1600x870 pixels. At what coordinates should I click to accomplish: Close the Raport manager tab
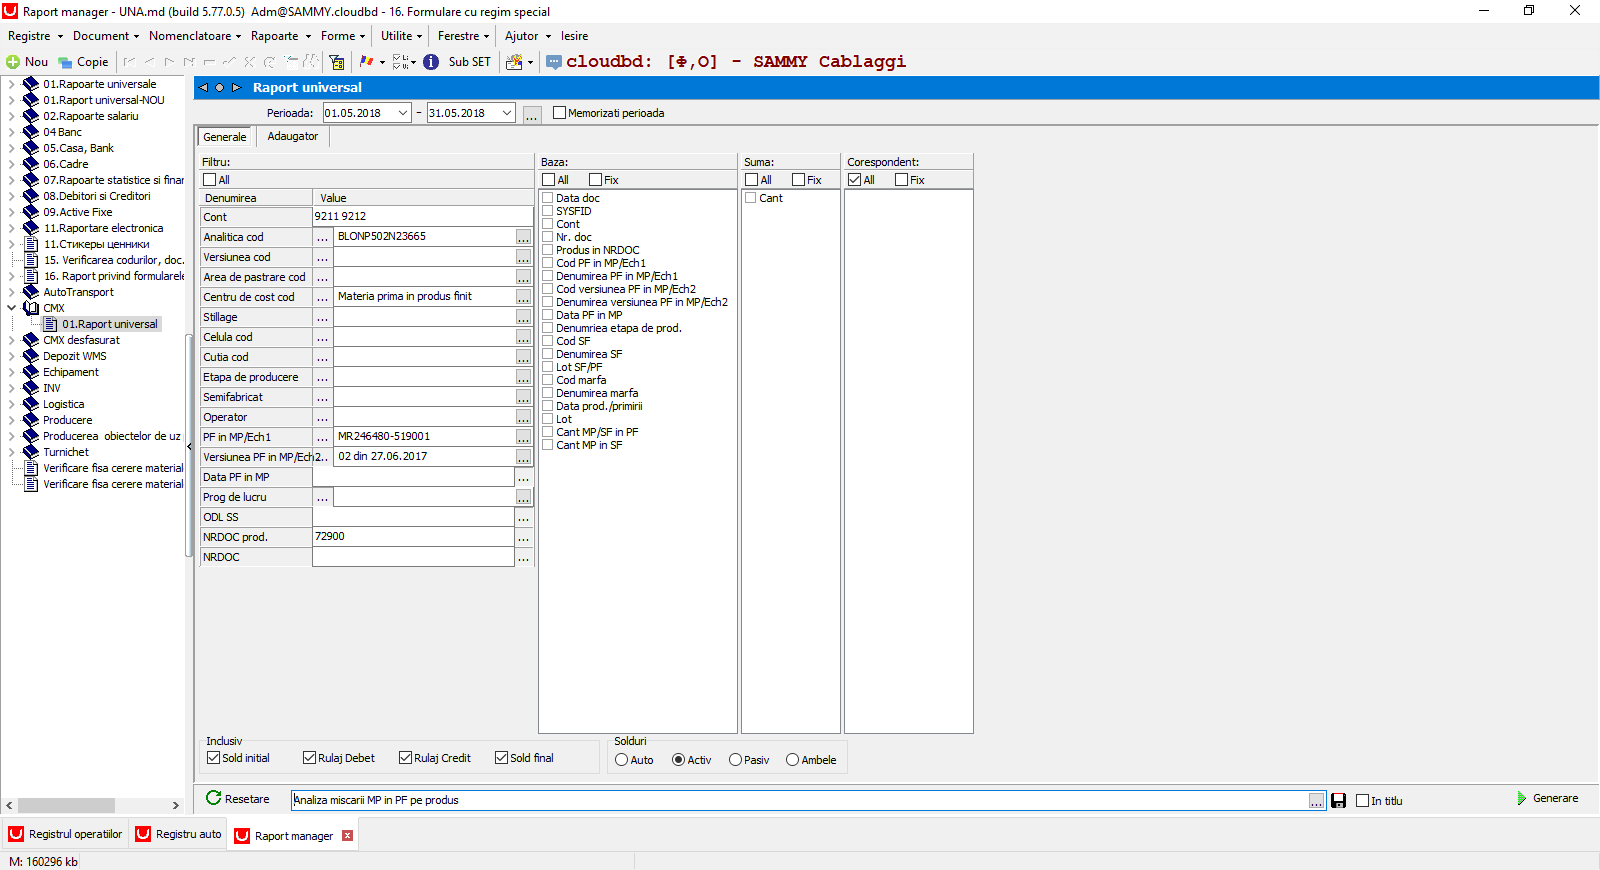[348, 836]
